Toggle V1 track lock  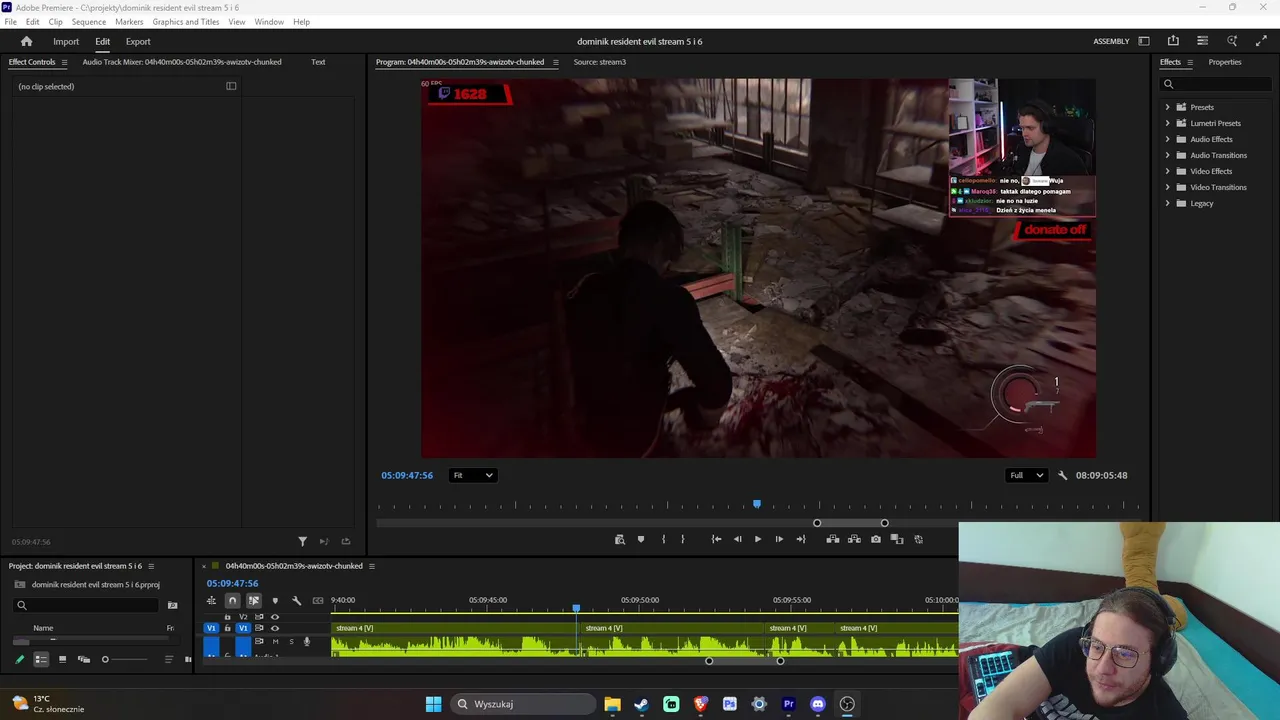click(x=227, y=628)
